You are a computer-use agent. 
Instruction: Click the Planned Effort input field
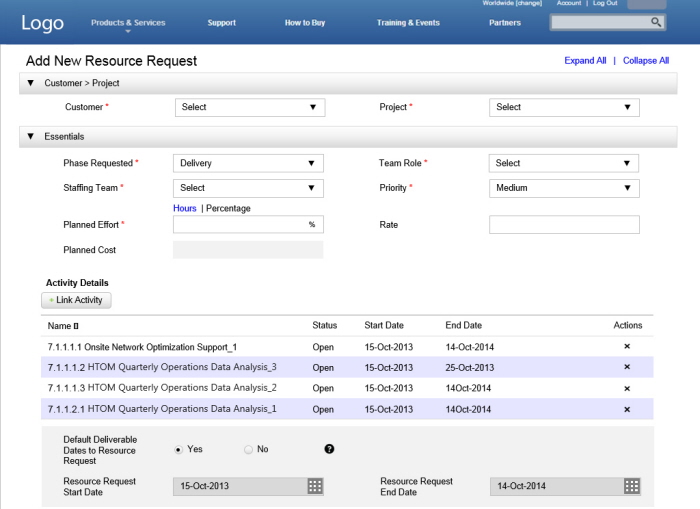(x=248, y=225)
